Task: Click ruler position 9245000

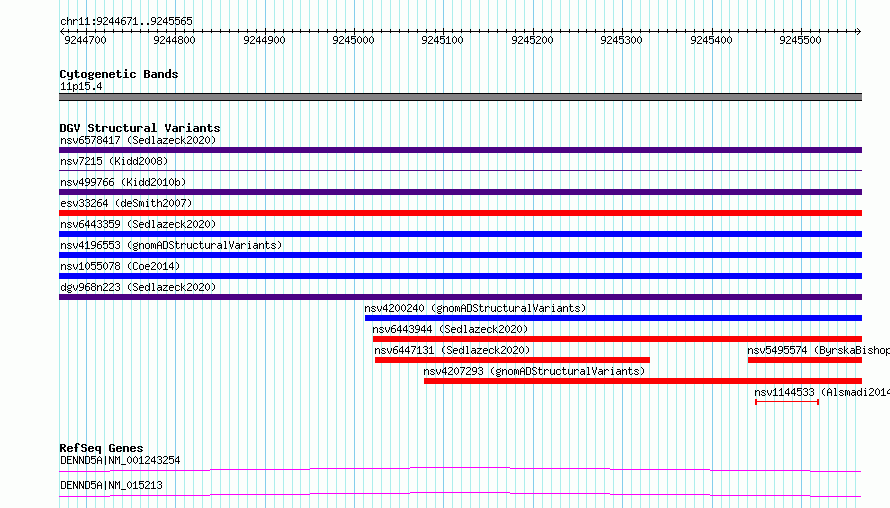Action: (x=353, y=40)
